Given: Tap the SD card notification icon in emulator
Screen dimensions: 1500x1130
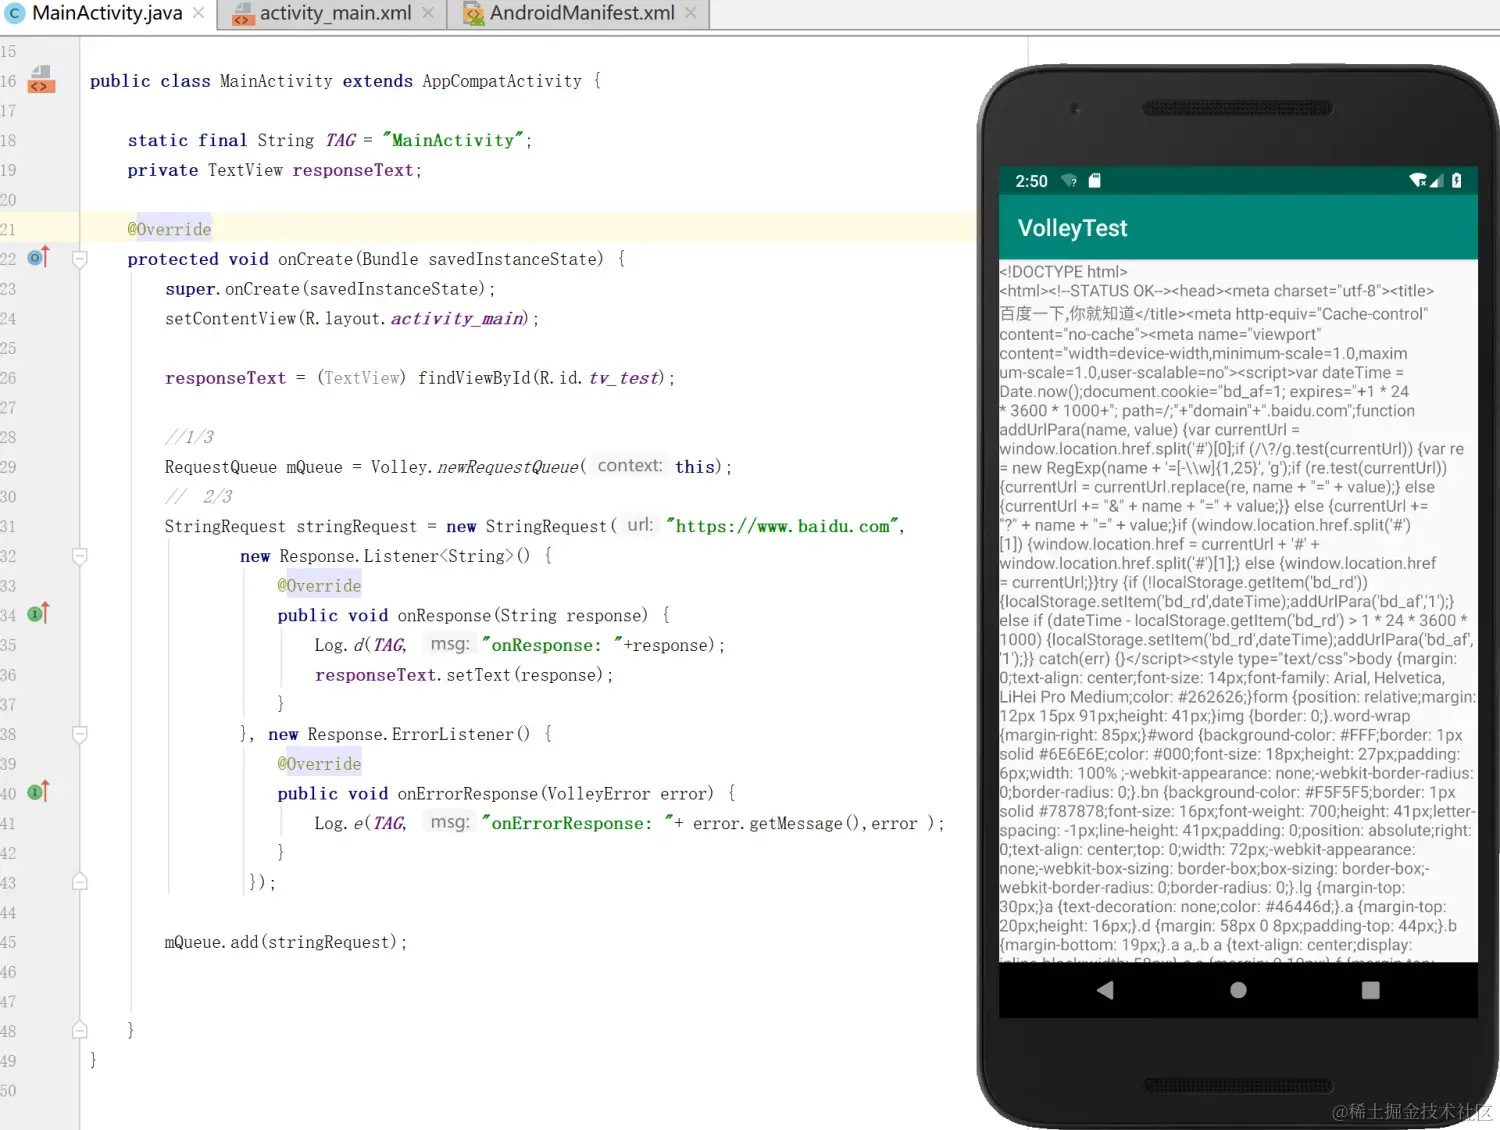Looking at the screenshot, I should click(1094, 181).
